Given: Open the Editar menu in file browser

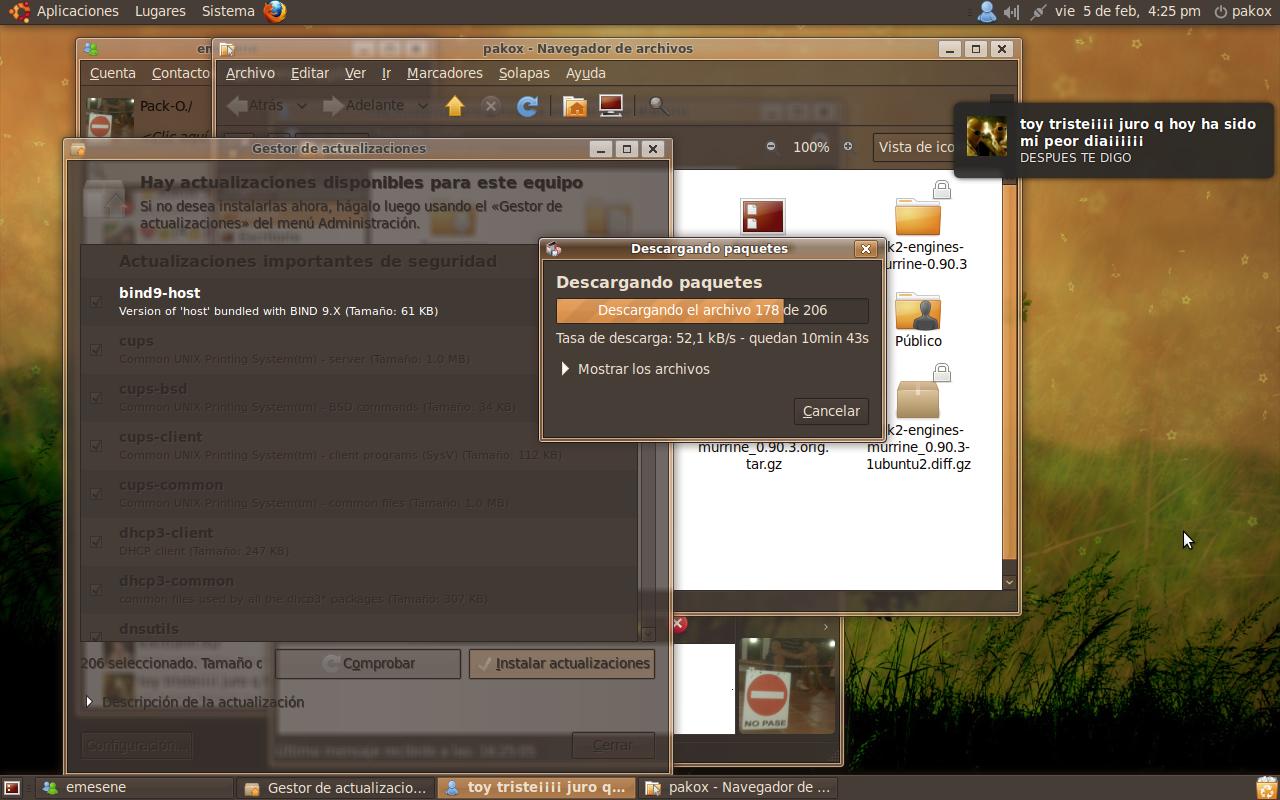Looking at the screenshot, I should [x=310, y=73].
